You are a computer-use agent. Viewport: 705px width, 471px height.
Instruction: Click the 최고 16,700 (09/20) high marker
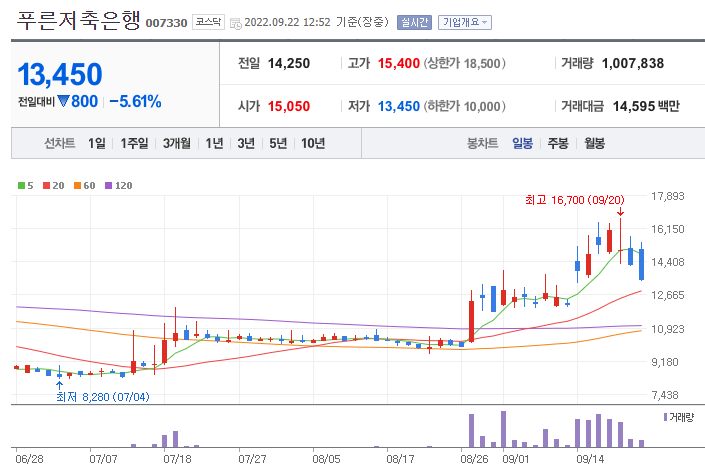575,200
